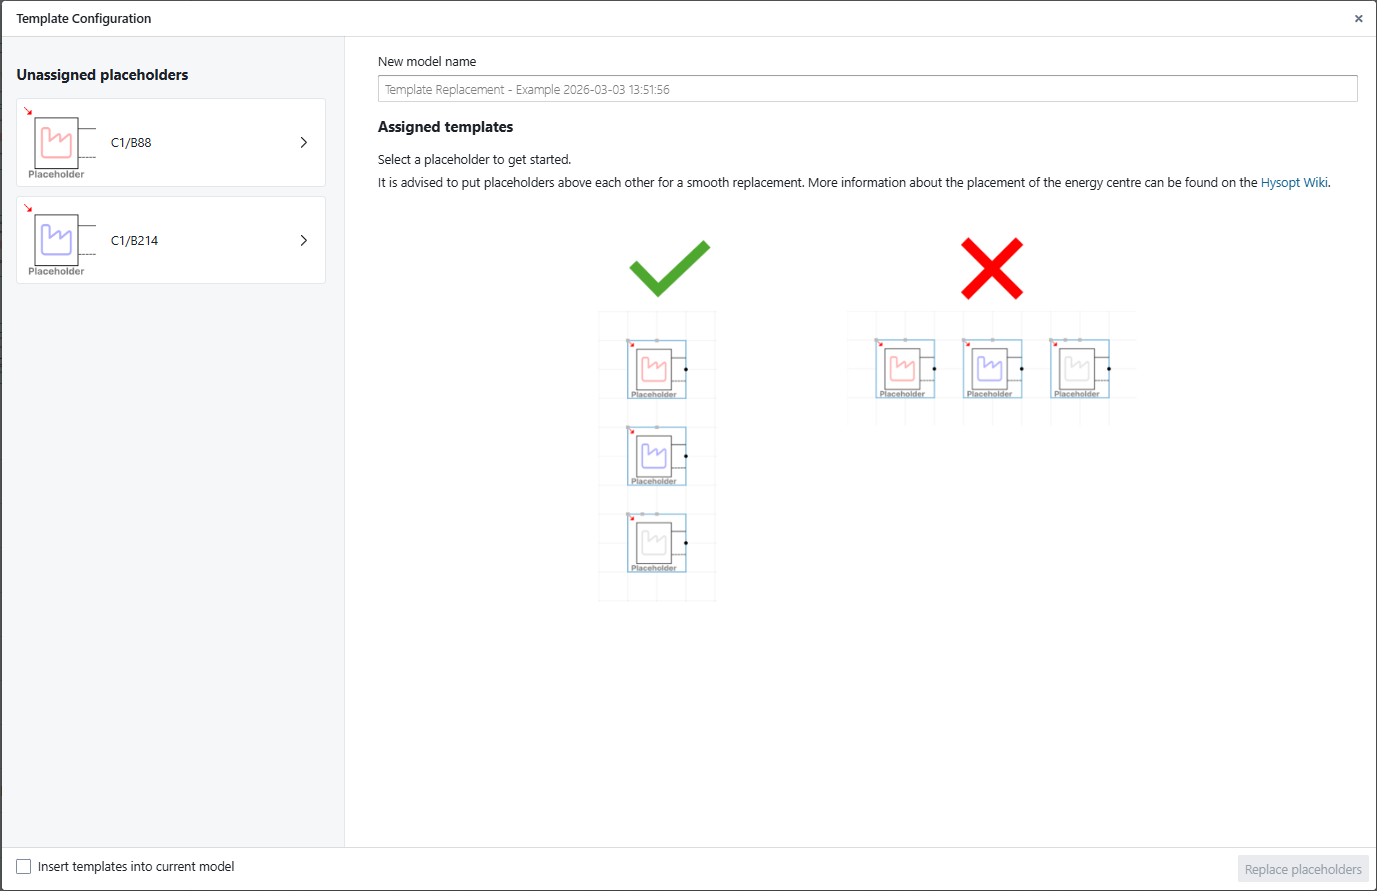Close the Template Configuration dialog
This screenshot has height=891, width=1377.
[1358, 19]
